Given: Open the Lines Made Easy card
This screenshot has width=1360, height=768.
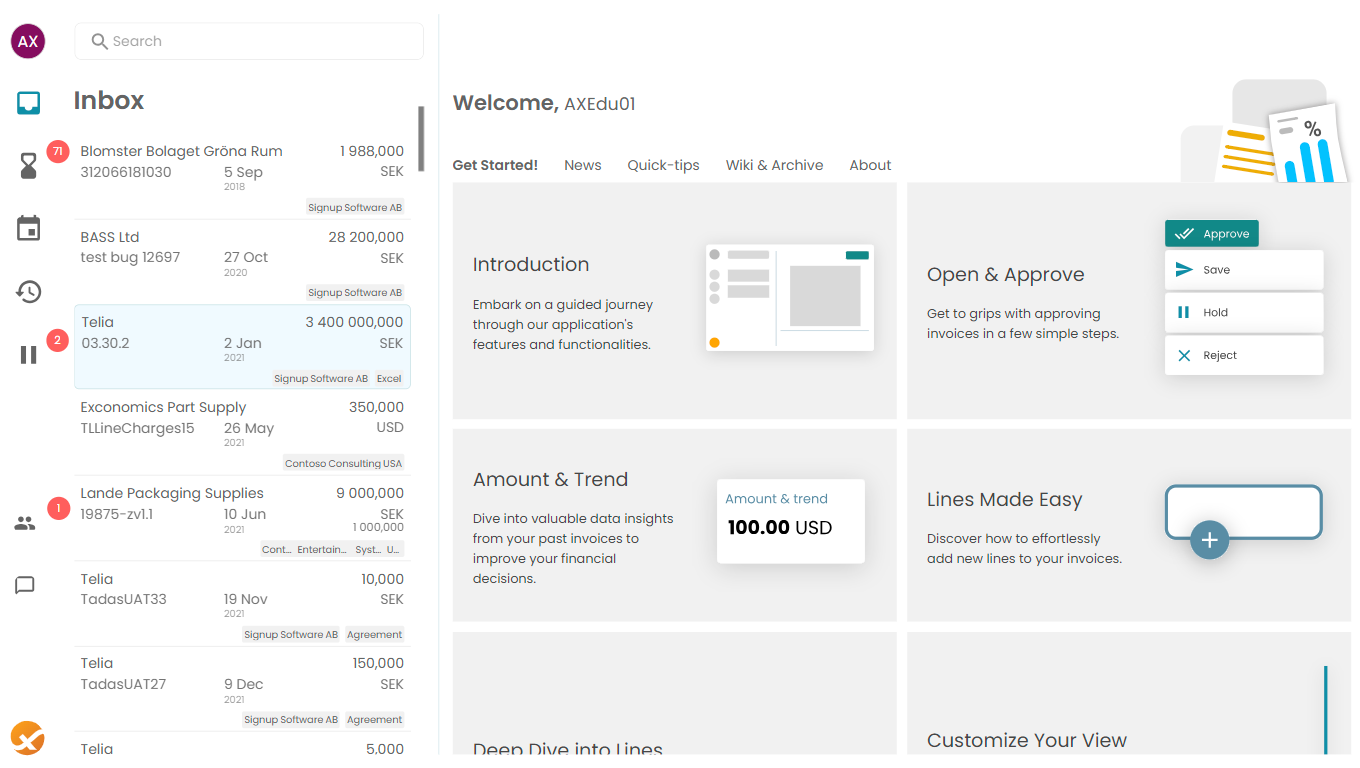Looking at the screenshot, I should pos(1129,526).
